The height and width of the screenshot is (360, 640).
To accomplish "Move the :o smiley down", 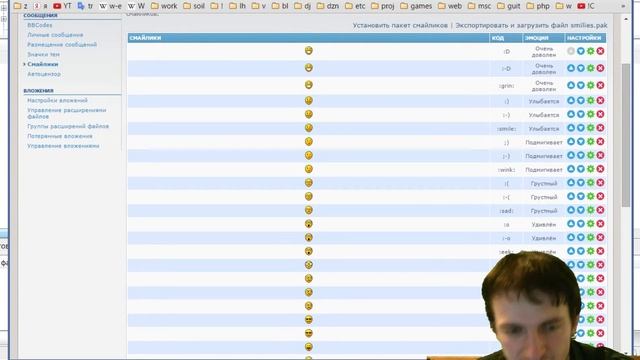I will click(580, 224).
